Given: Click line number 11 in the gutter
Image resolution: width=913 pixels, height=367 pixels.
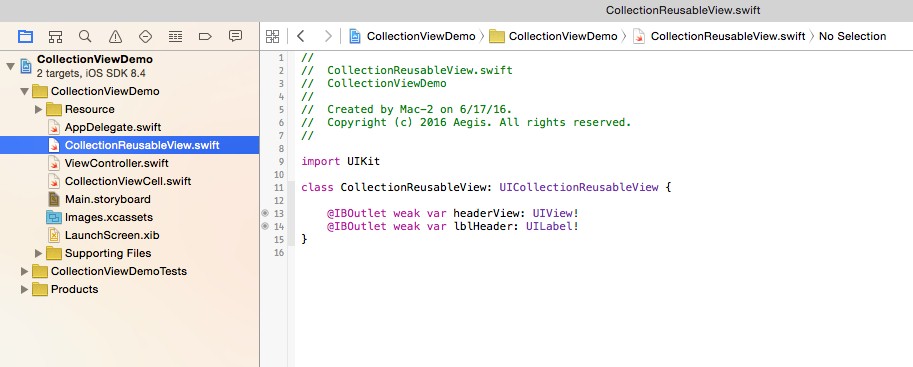Looking at the screenshot, I should pyautogui.click(x=280, y=188).
